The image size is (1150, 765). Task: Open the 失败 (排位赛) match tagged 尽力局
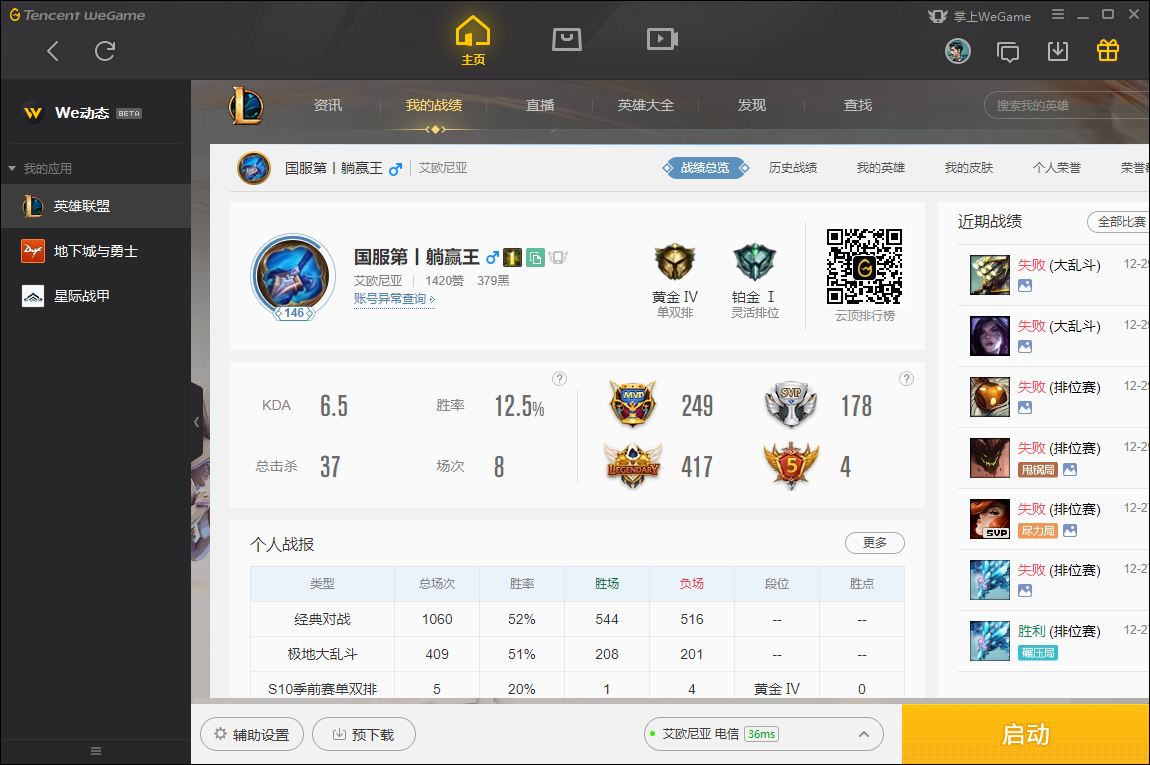tap(1054, 519)
